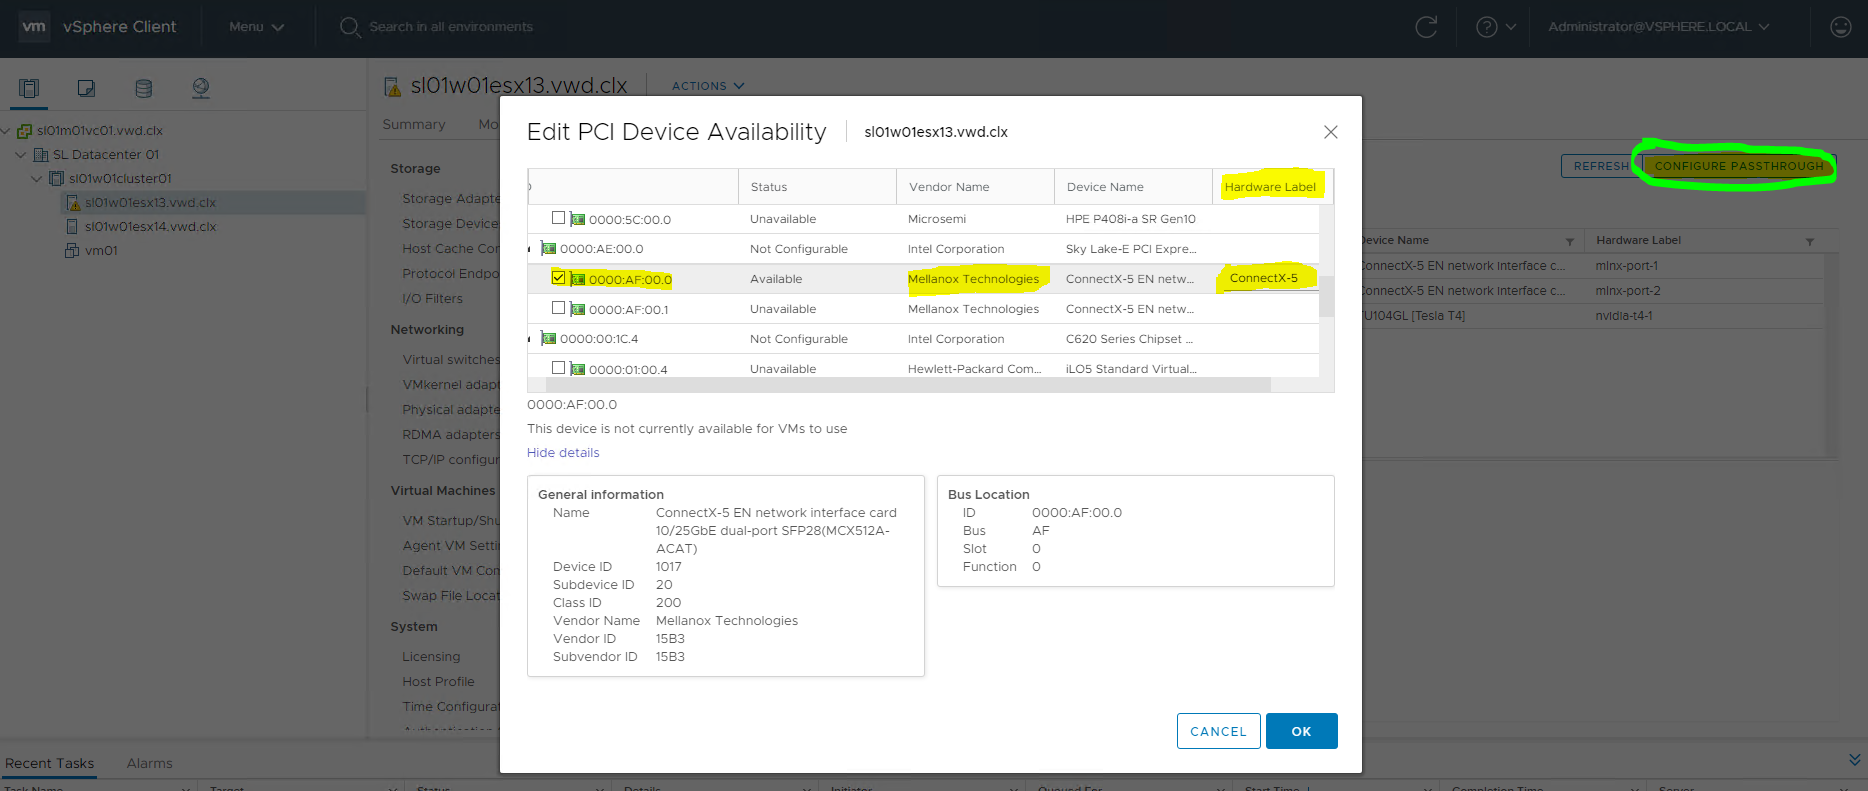This screenshot has width=1868, height=791.
Task: Check the 0000:AF:00.1 device checkbox
Action: tap(559, 308)
